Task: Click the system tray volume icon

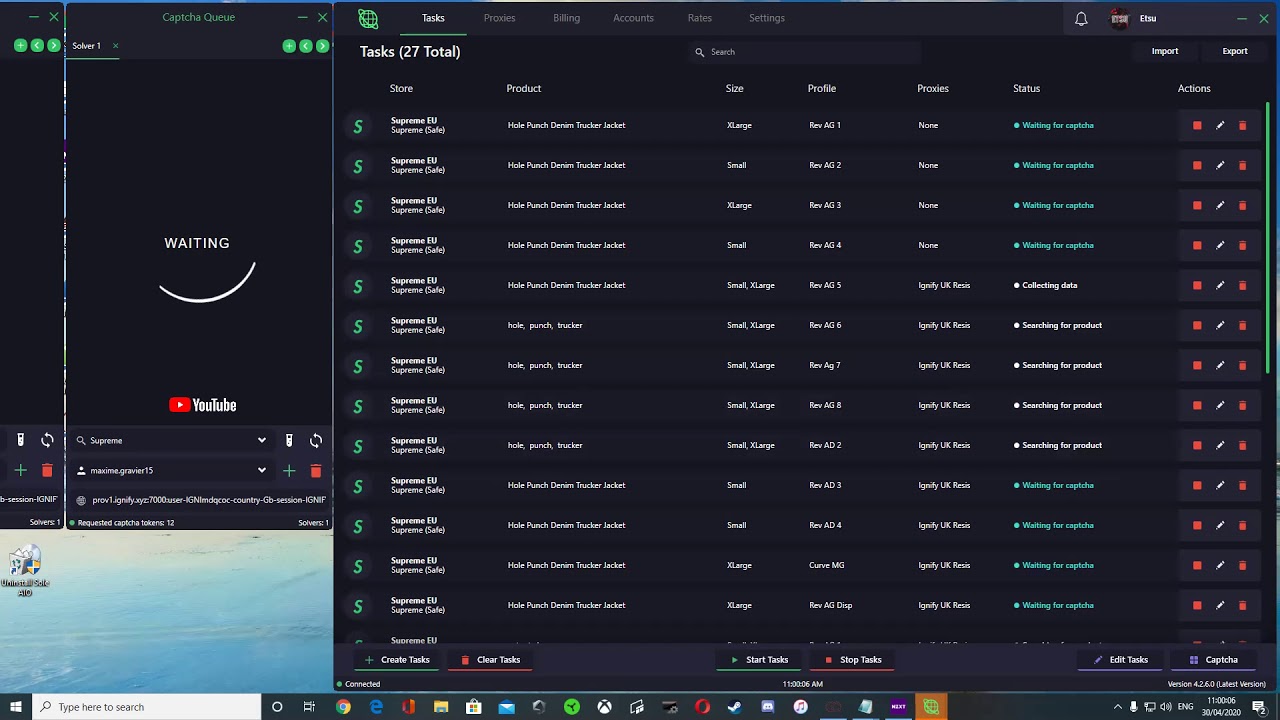Action: pos(1165,707)
